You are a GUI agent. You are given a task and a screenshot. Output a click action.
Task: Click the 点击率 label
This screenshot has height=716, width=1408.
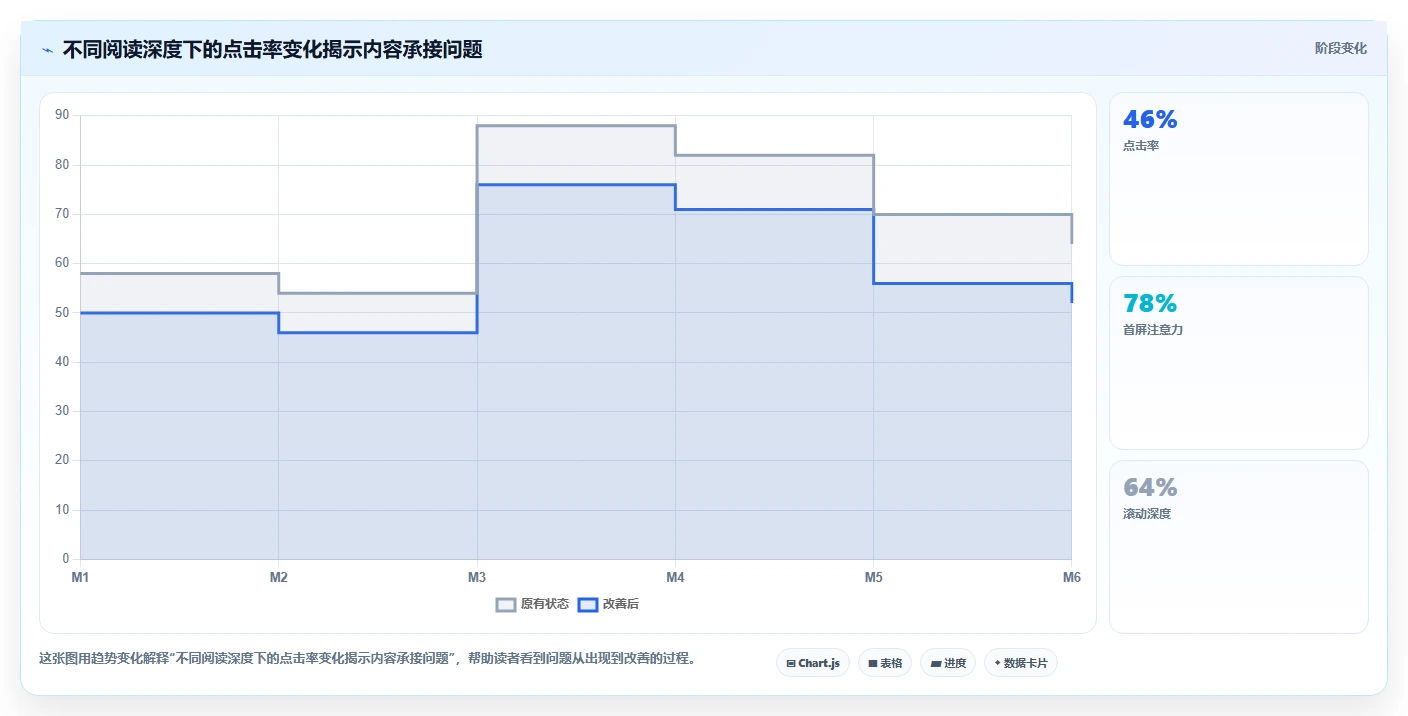click(x=1141, y=146)
